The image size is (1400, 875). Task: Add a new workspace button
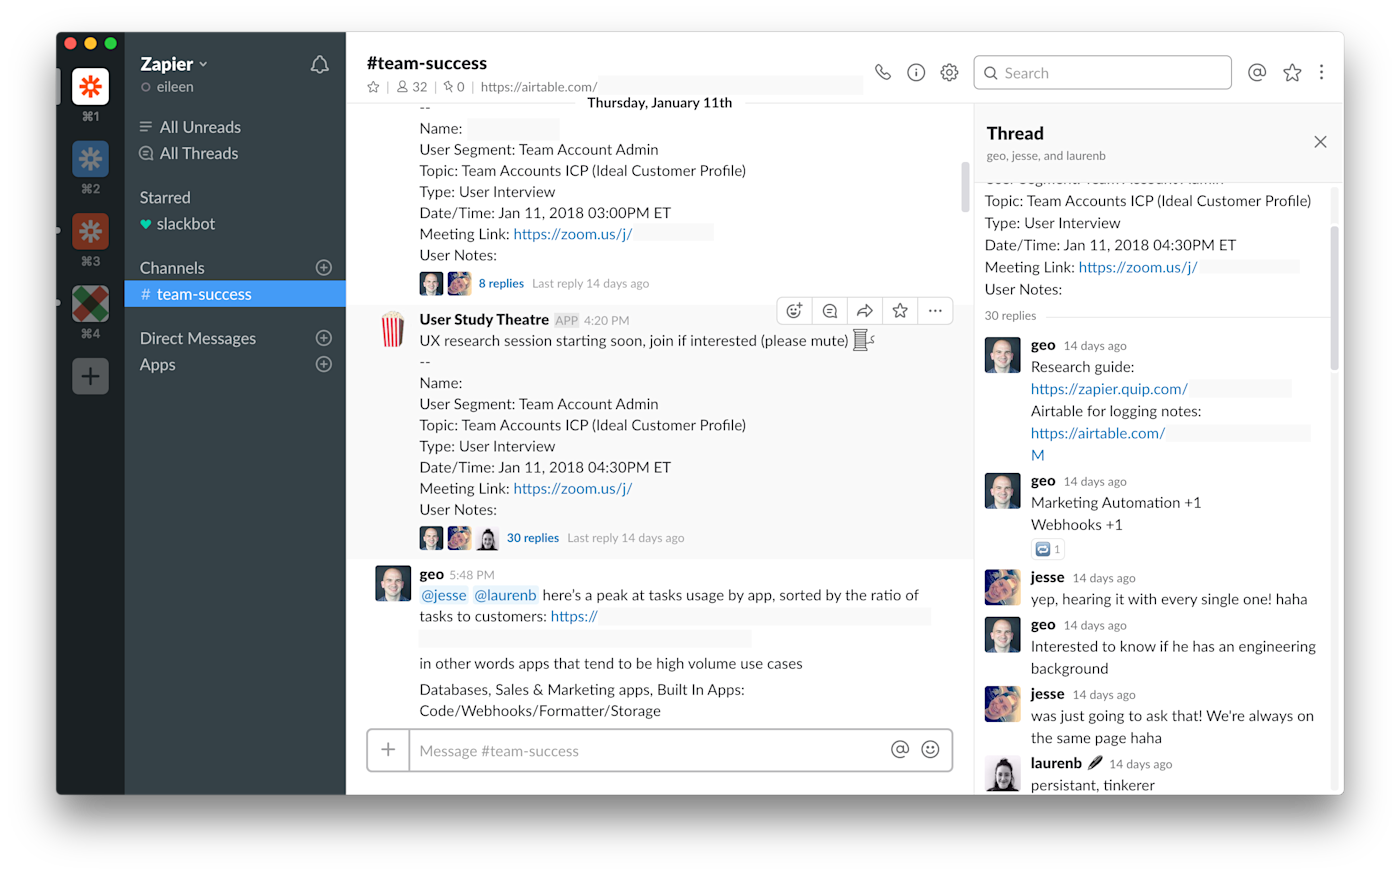[90, 377]
